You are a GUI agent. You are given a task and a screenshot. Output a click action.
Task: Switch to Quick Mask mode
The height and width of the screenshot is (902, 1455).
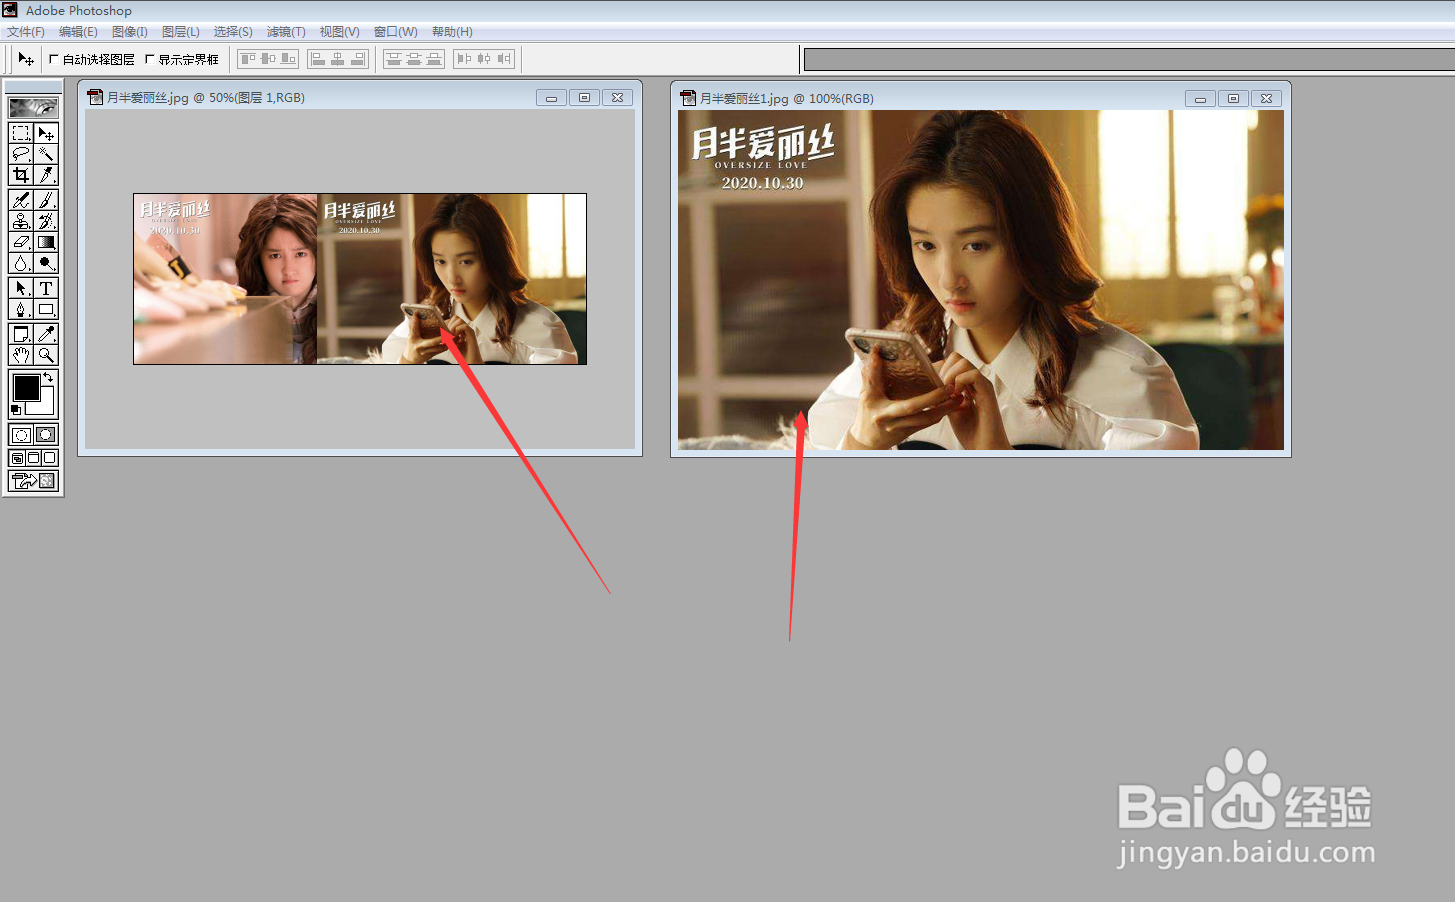click(x=46, y=434)
